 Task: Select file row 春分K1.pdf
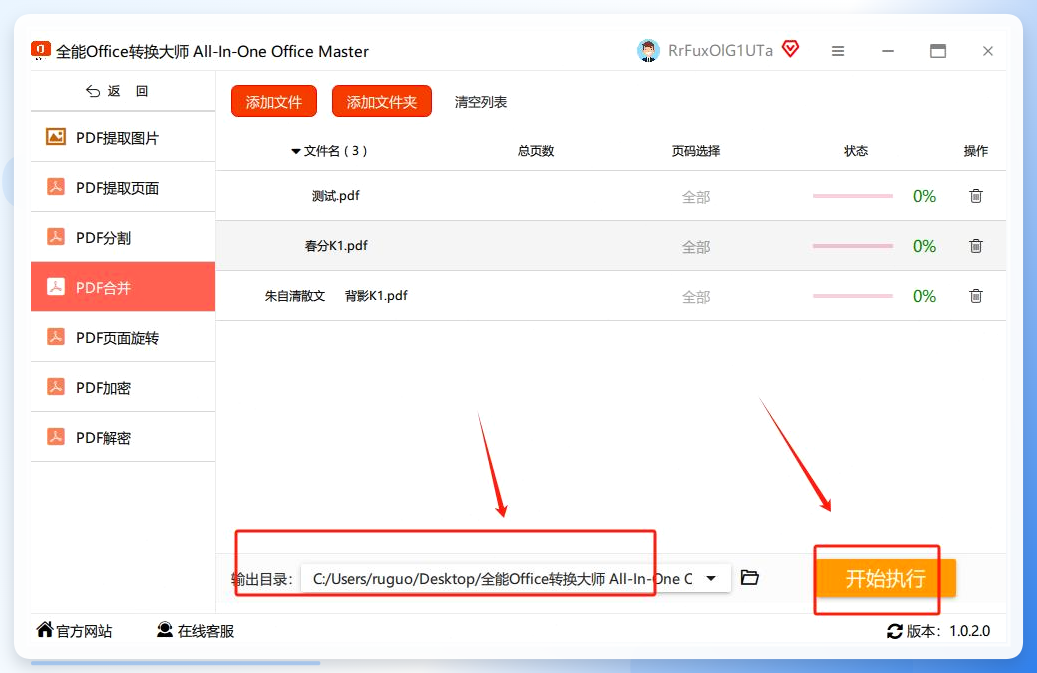(610, 246)
